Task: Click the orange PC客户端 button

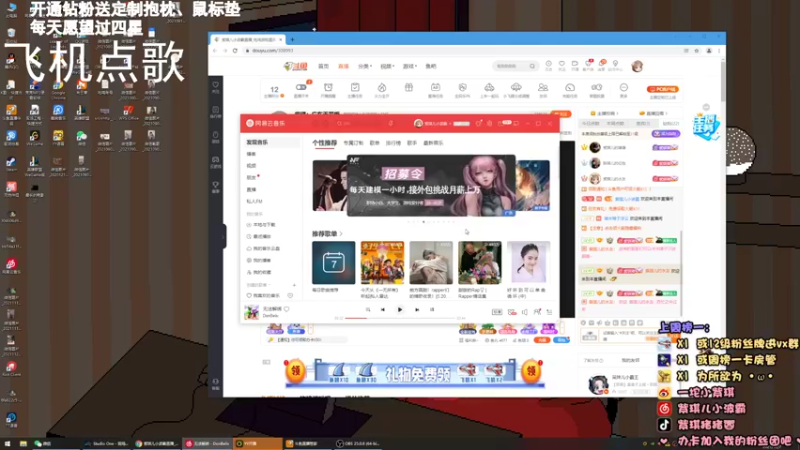Action: coord(663,89)
